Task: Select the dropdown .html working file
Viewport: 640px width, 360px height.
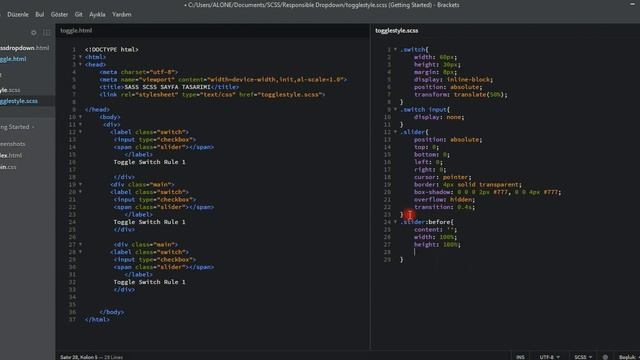Action: (x=24, y=48)
